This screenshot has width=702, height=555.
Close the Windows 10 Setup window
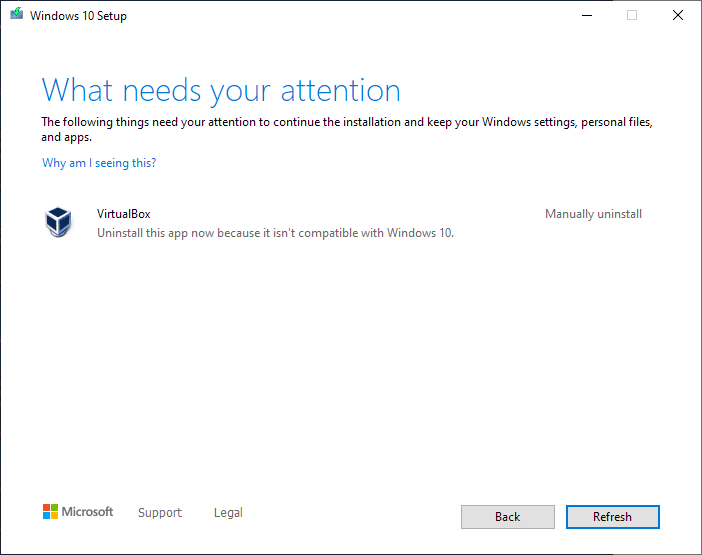tap(678, 15)
